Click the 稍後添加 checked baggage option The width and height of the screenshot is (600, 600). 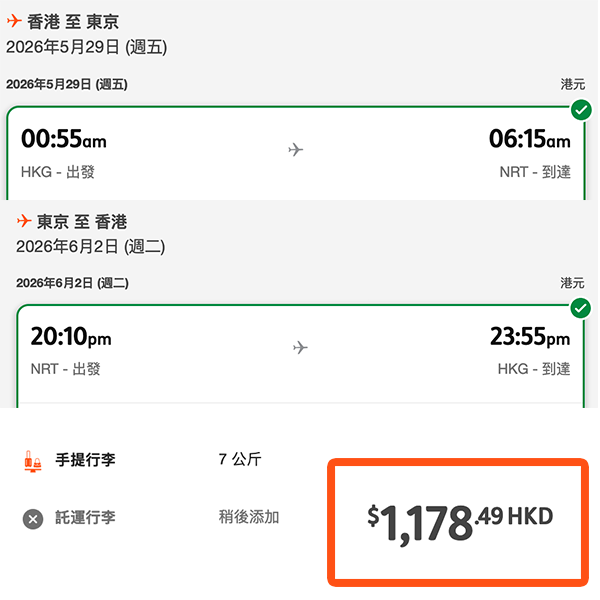(x=249, y=517)
